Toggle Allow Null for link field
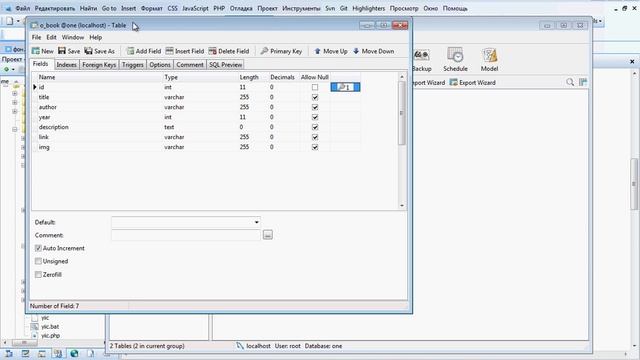This screenshot has height=360, width=640. click(315, 137)
